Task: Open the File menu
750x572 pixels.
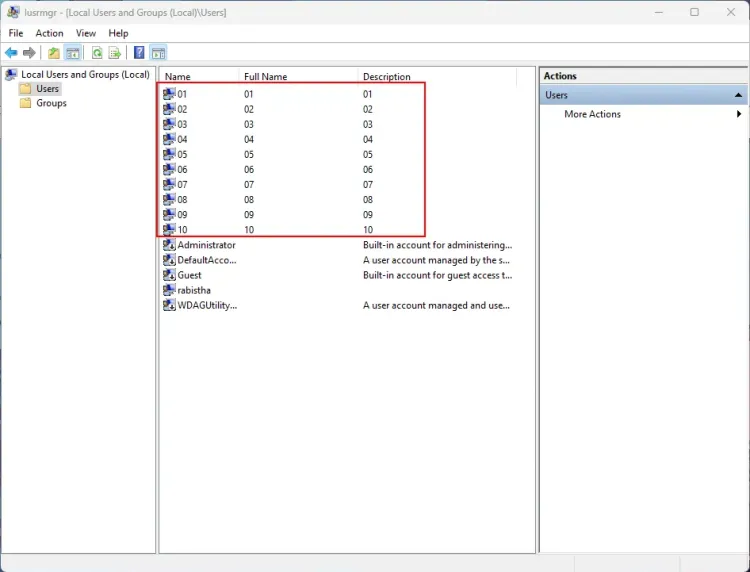Action: [16, 33]
